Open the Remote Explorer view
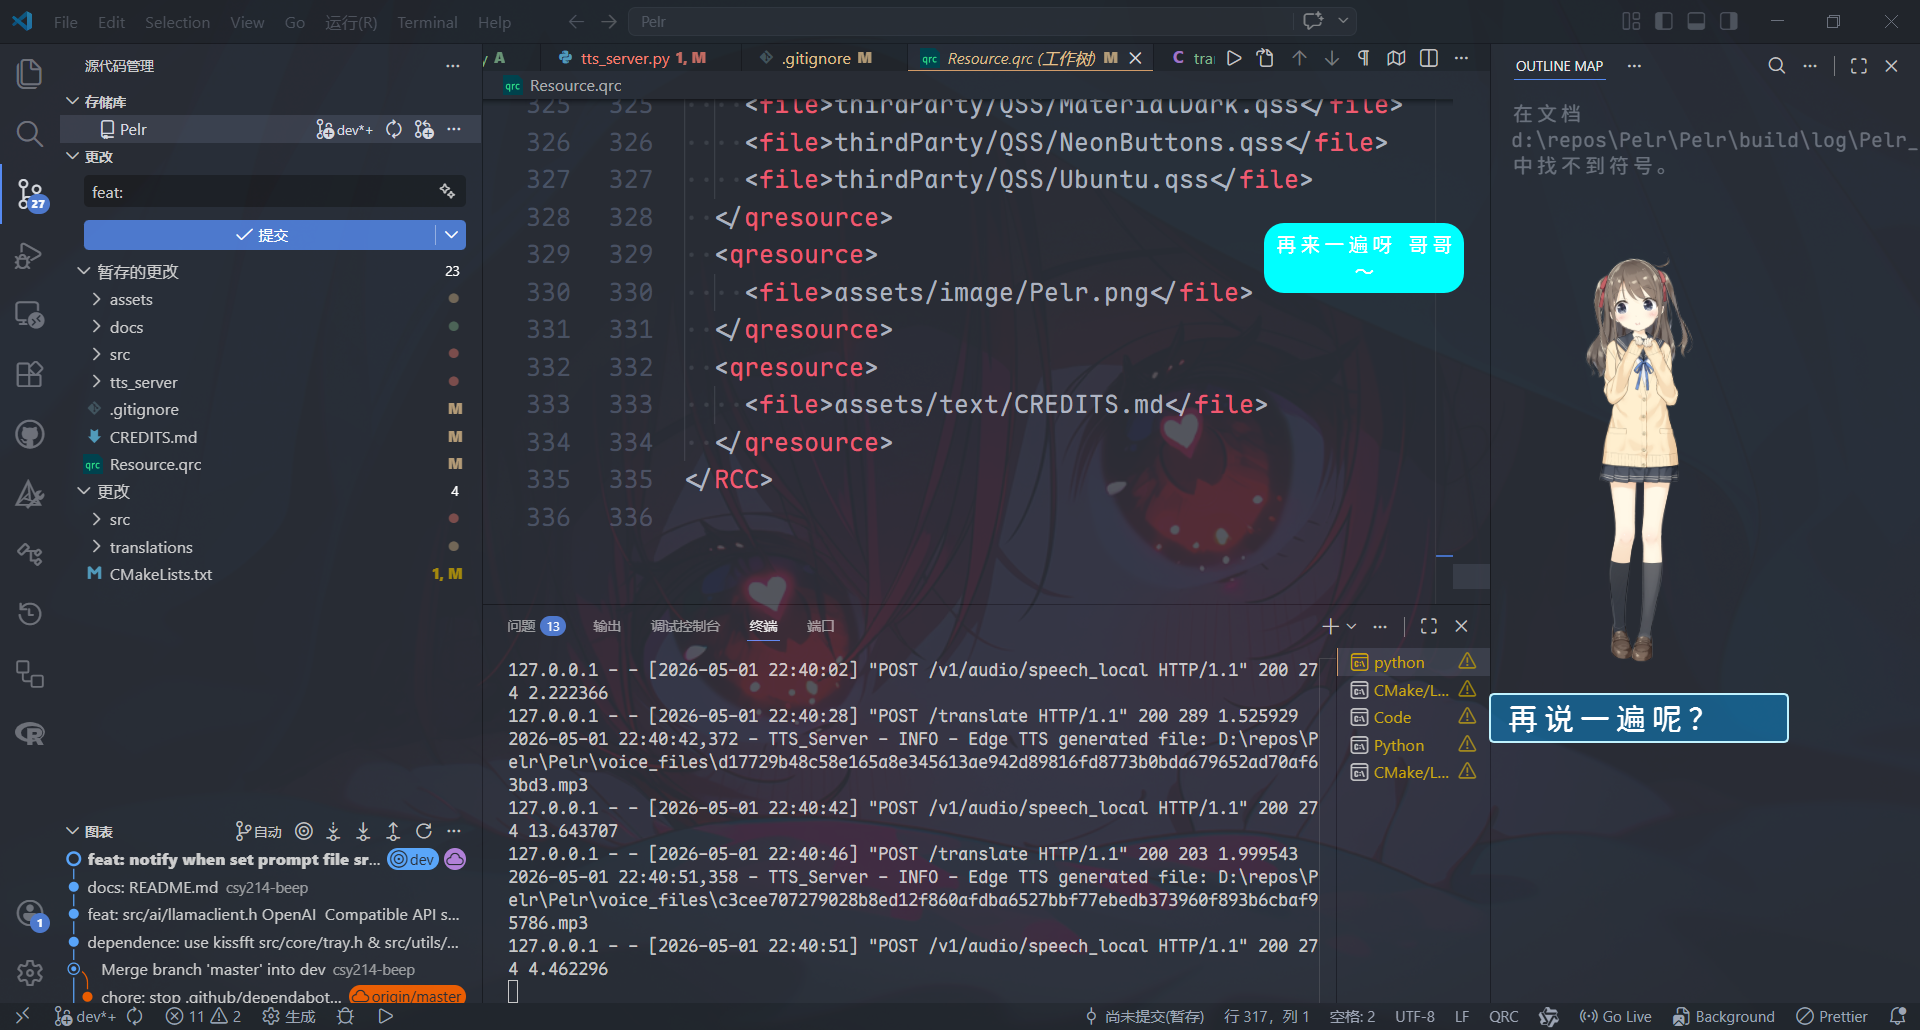This screenshot has height=1030, width=1920. (x=30, y=315)
